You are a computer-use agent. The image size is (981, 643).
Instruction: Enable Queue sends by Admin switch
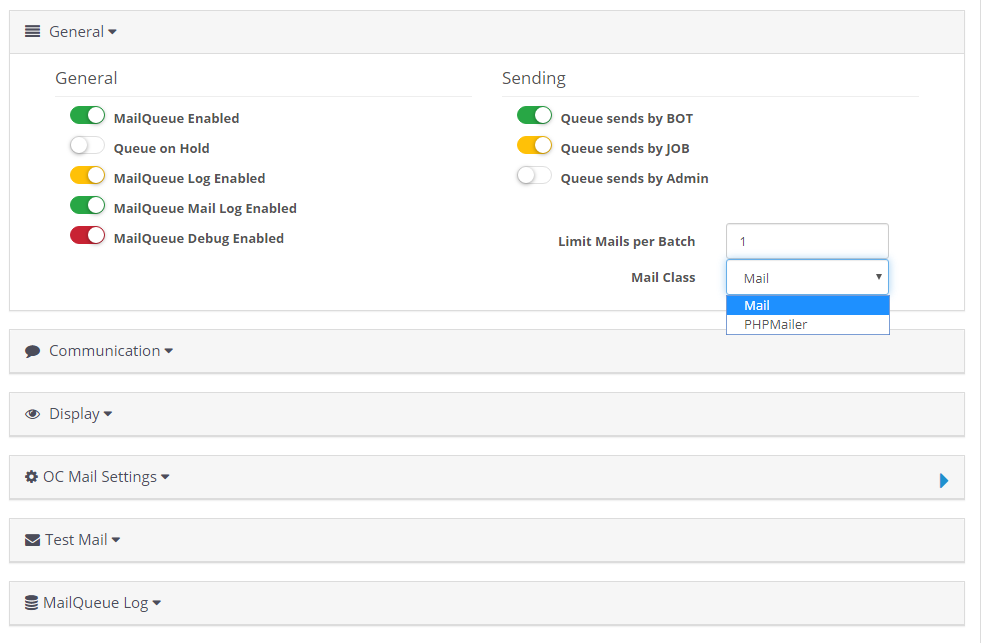click(x=534, y=176)
